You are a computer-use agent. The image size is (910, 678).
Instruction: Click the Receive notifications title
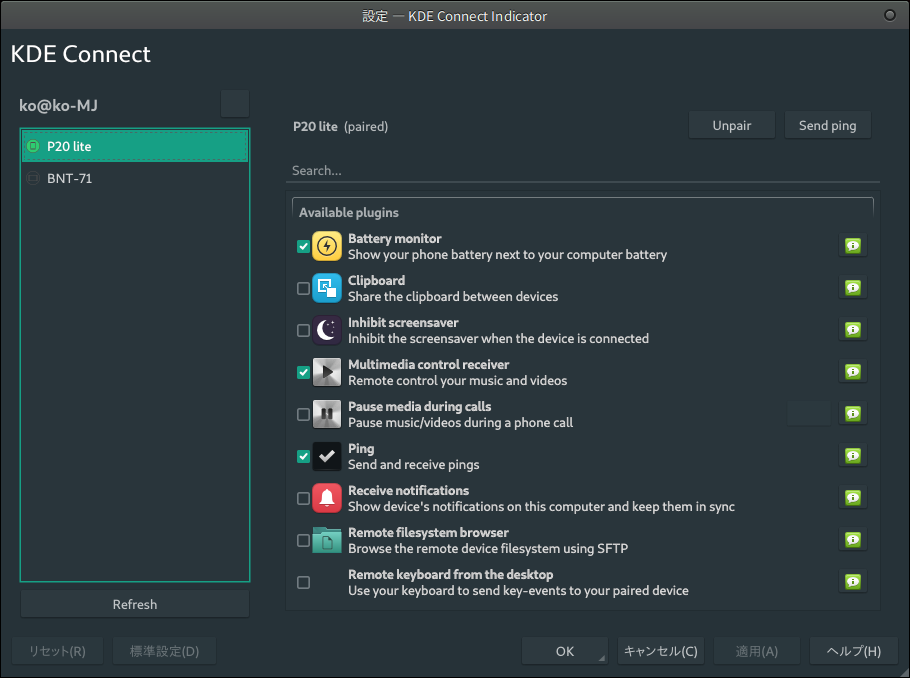click(409, 491)
